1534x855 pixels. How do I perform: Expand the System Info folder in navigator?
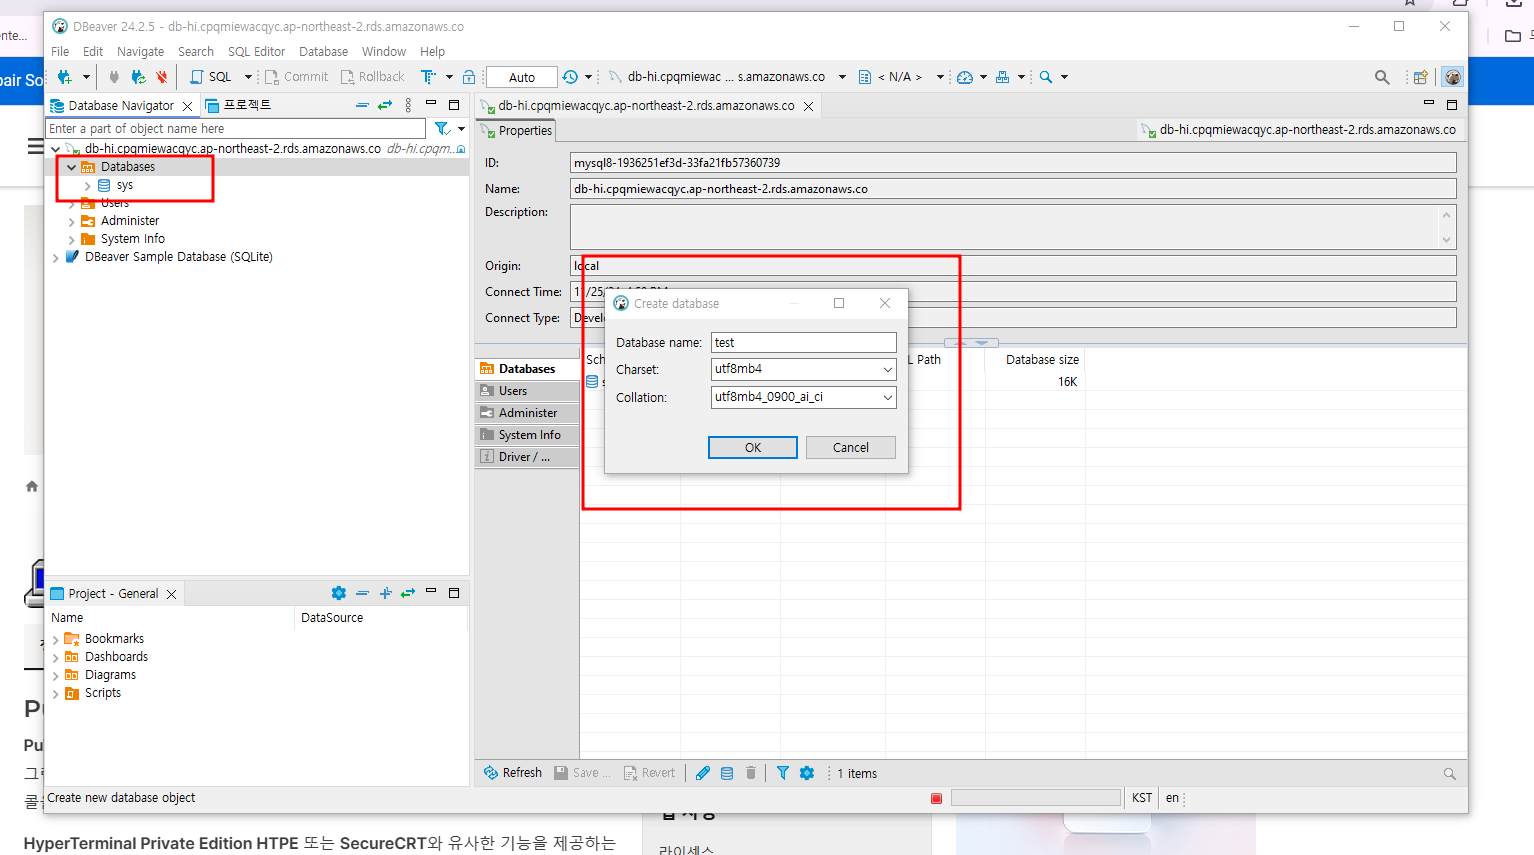click(x=72, y=239)
